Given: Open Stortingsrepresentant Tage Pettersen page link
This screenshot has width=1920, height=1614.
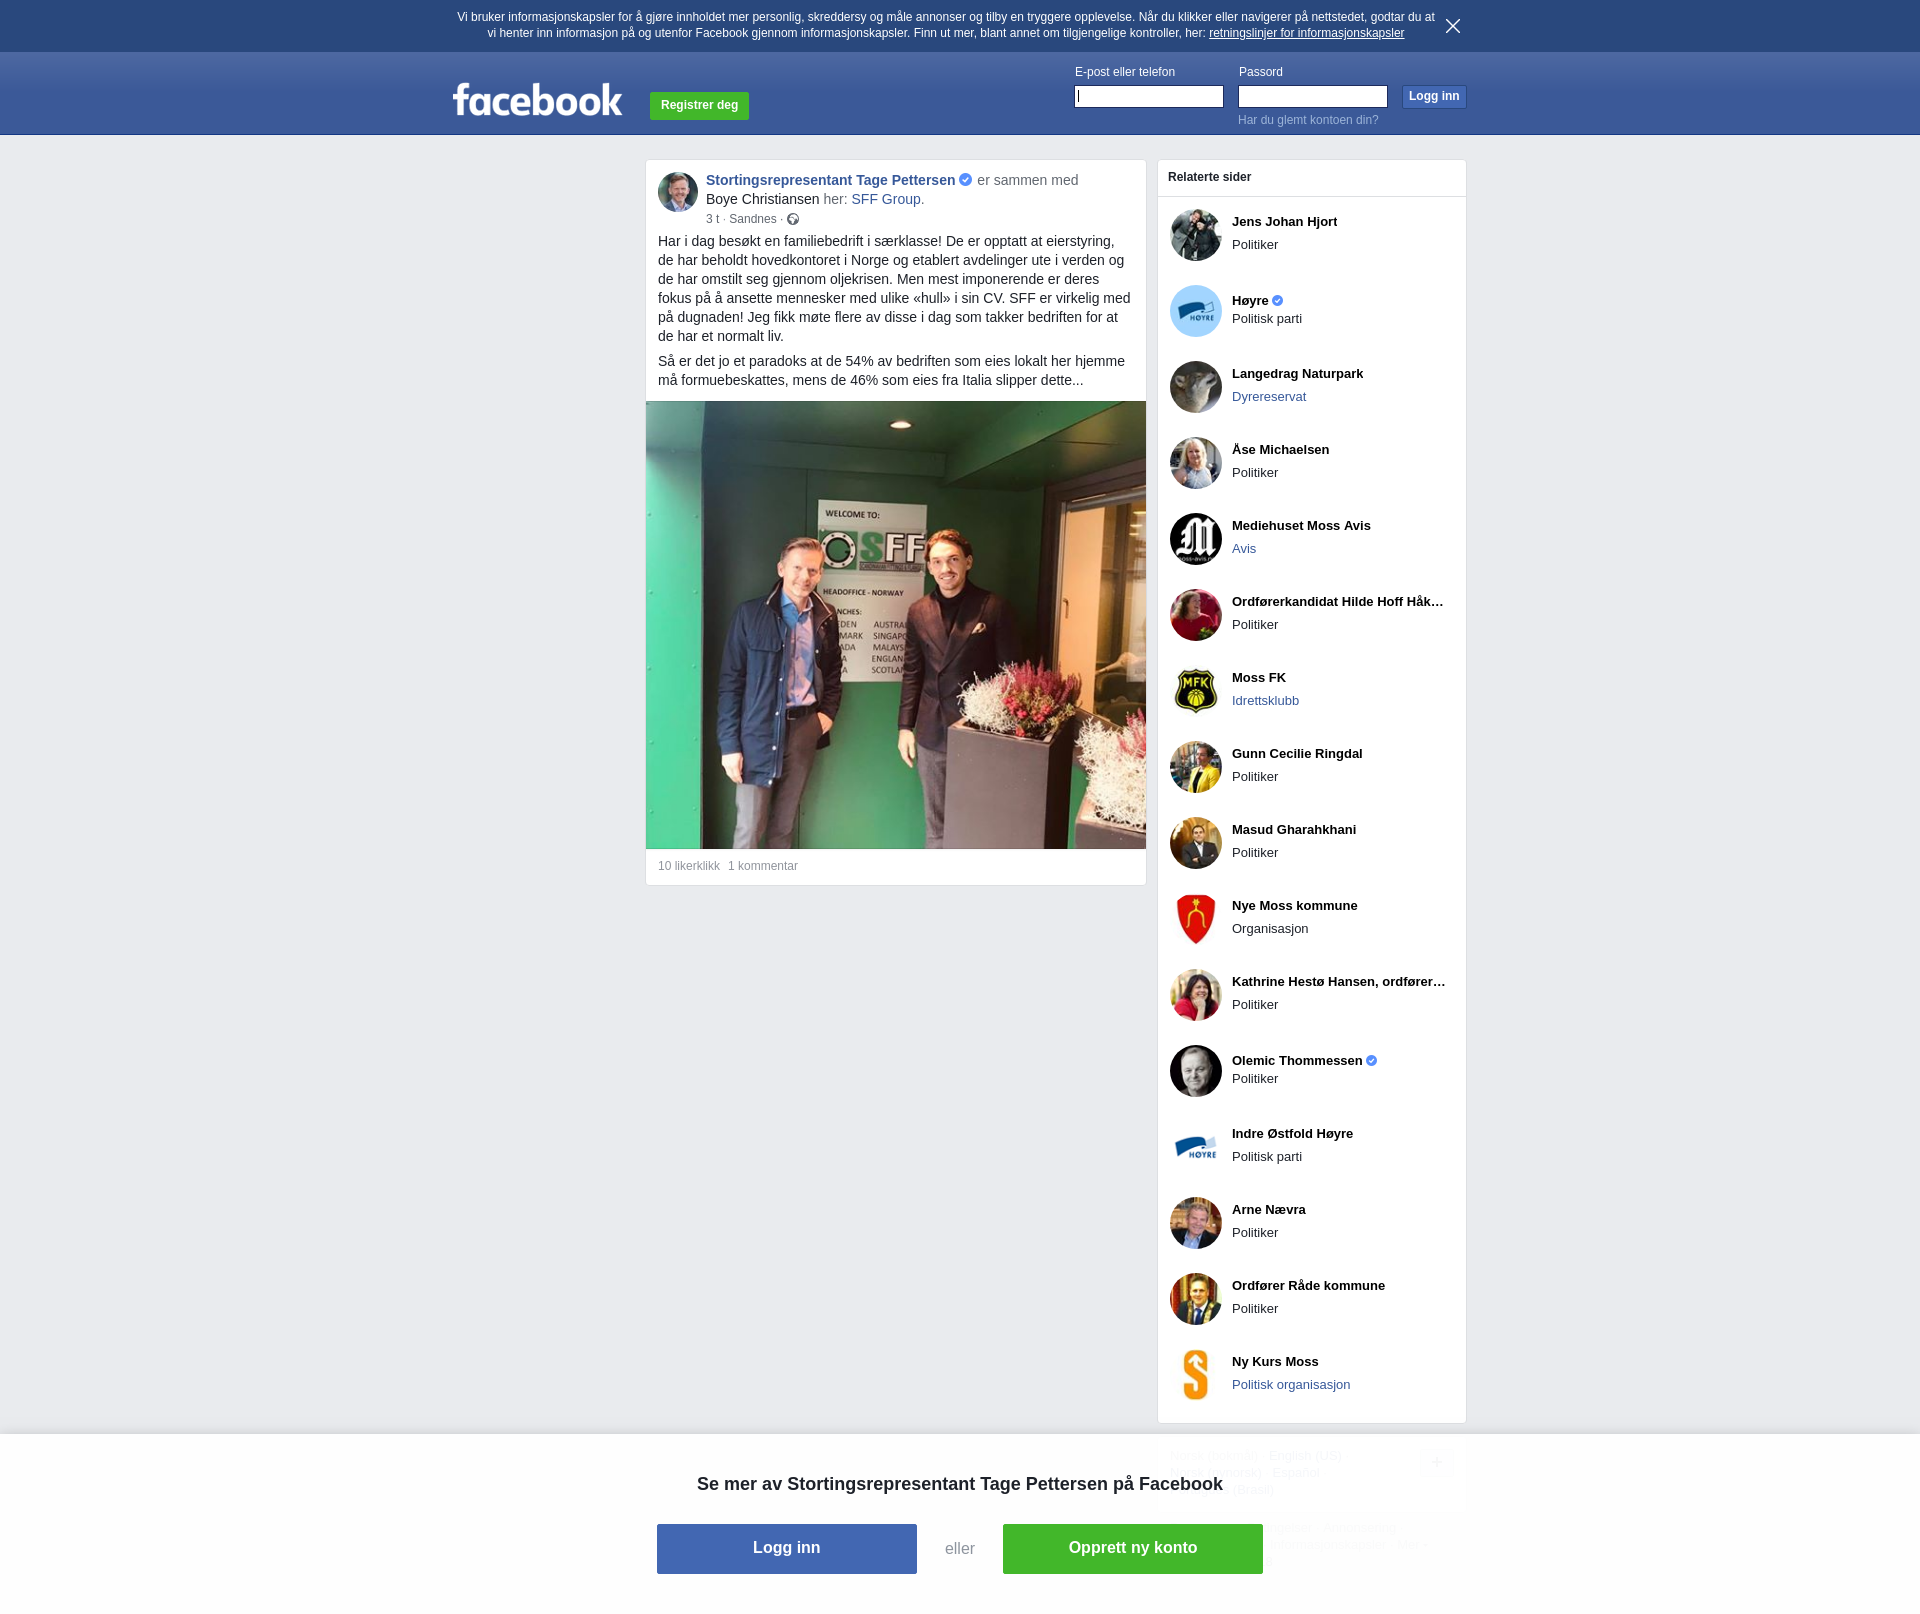Looking at the screenshot, I should tap(830, 180).
